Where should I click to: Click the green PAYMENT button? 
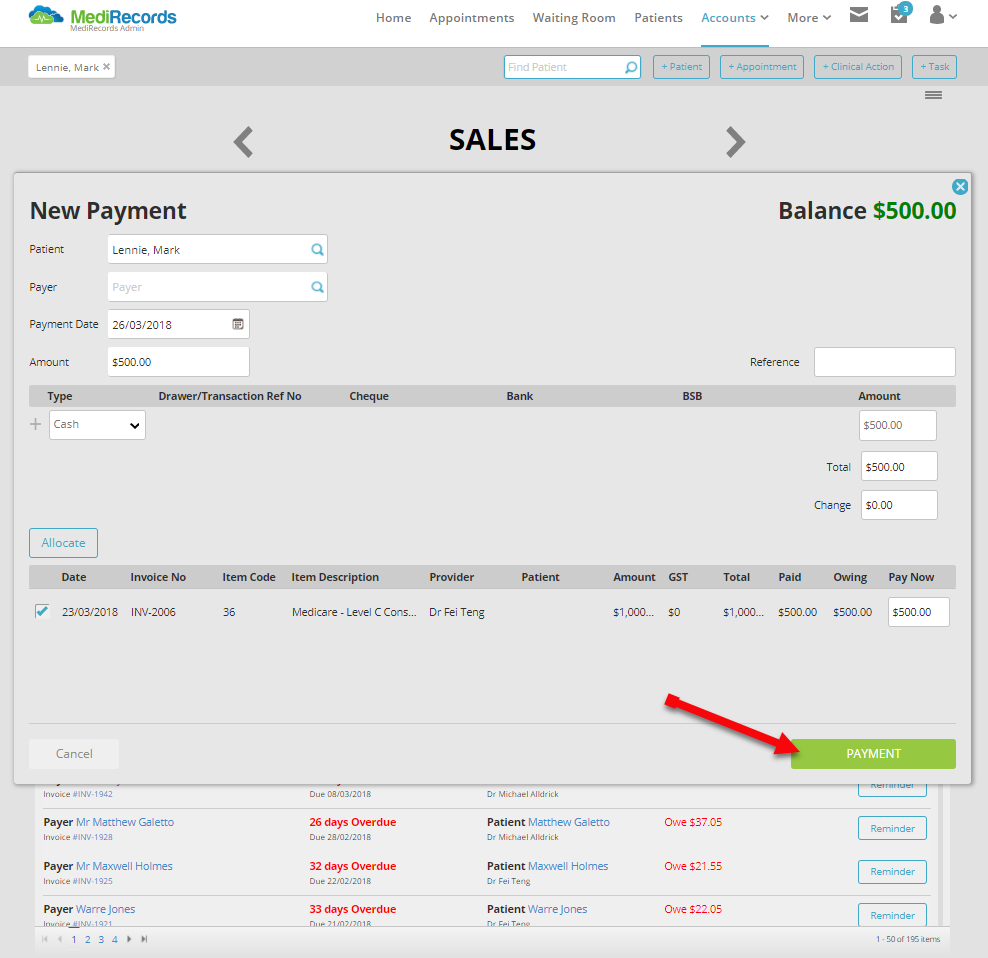pos(873,754)
